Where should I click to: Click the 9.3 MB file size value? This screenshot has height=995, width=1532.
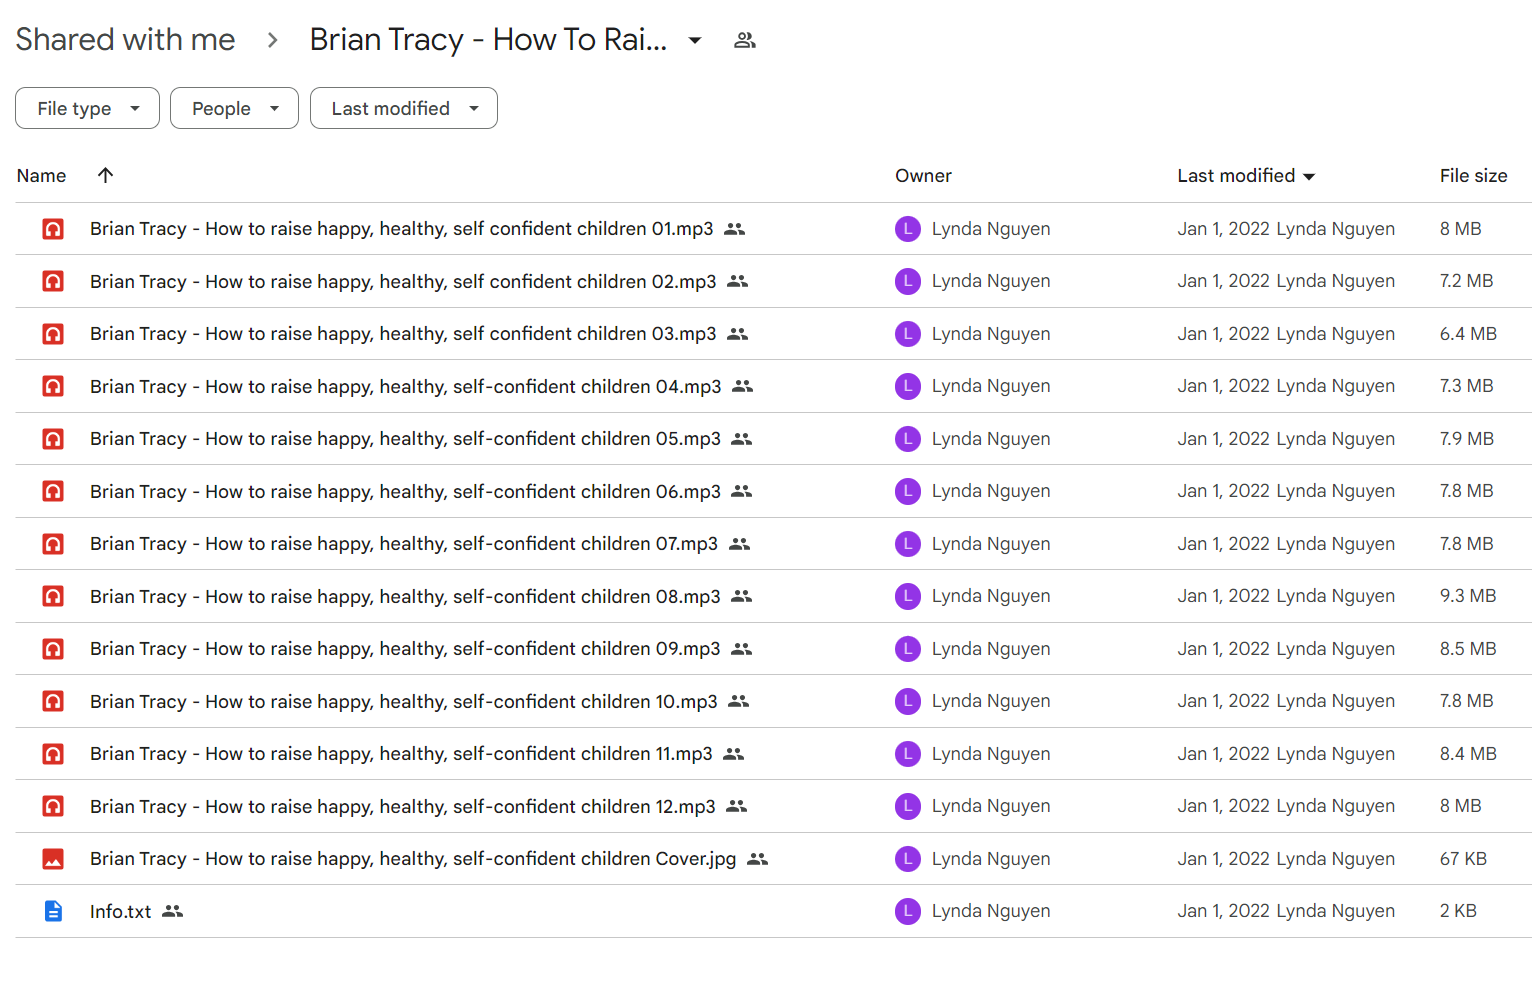[x=1468, y=596]
